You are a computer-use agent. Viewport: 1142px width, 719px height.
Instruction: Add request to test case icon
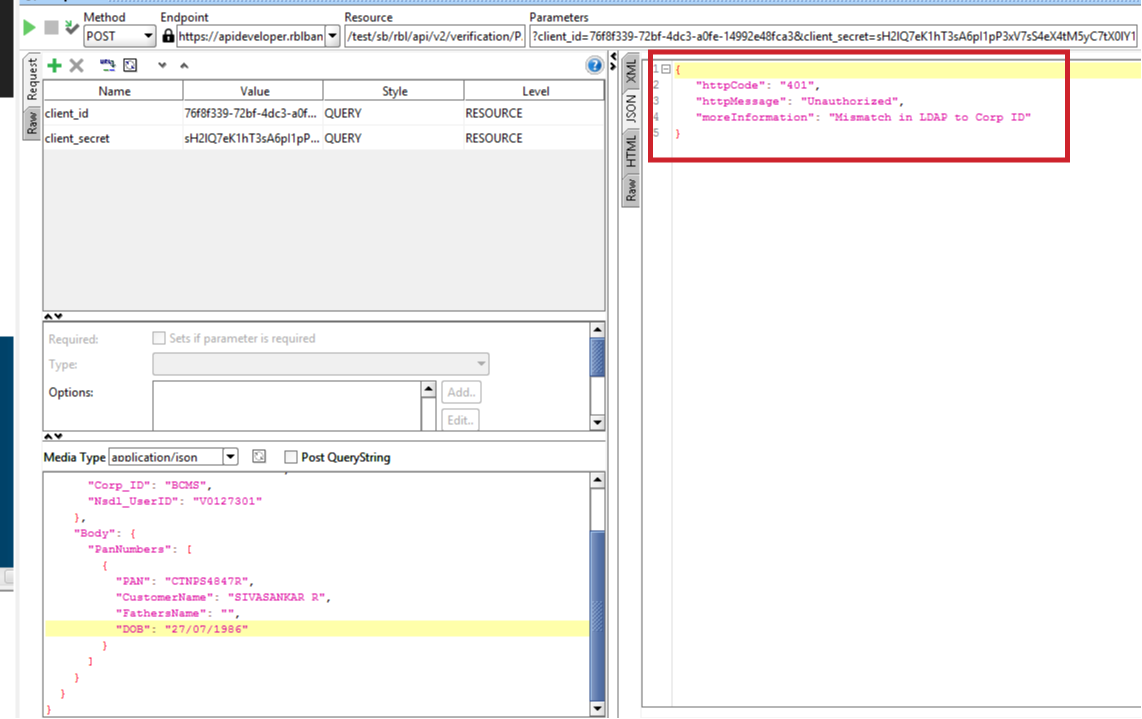pyautogui.click(x=71, y=28)
